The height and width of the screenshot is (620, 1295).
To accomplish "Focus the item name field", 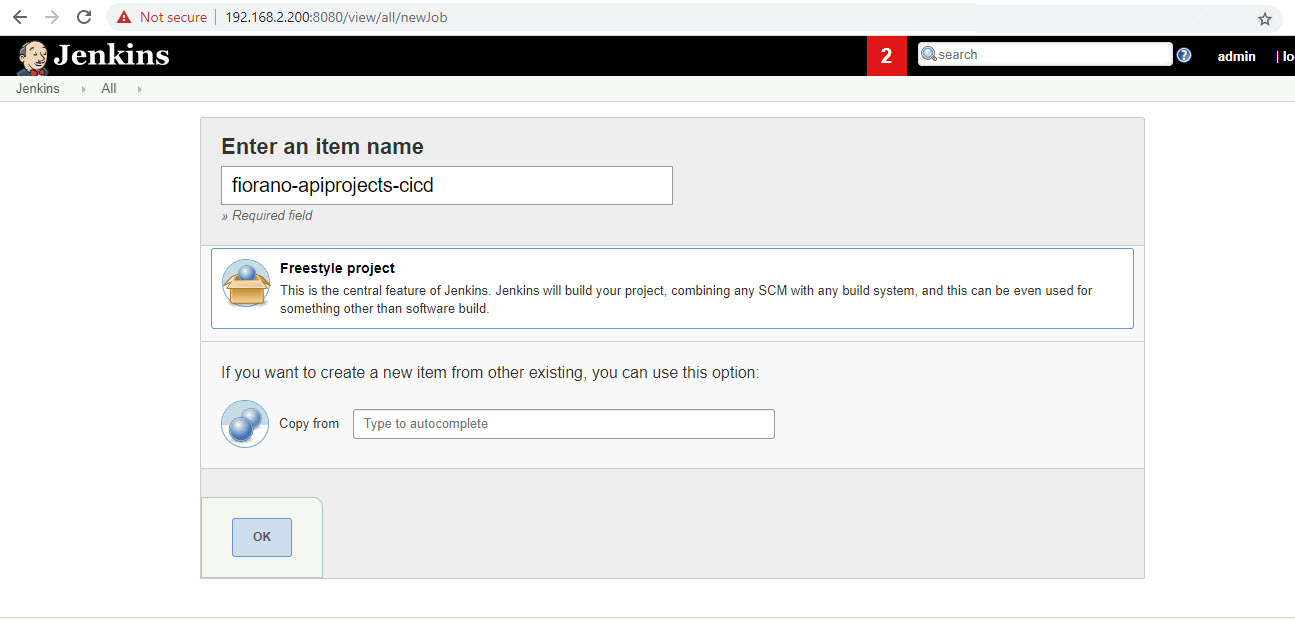I will coord(447,185).
